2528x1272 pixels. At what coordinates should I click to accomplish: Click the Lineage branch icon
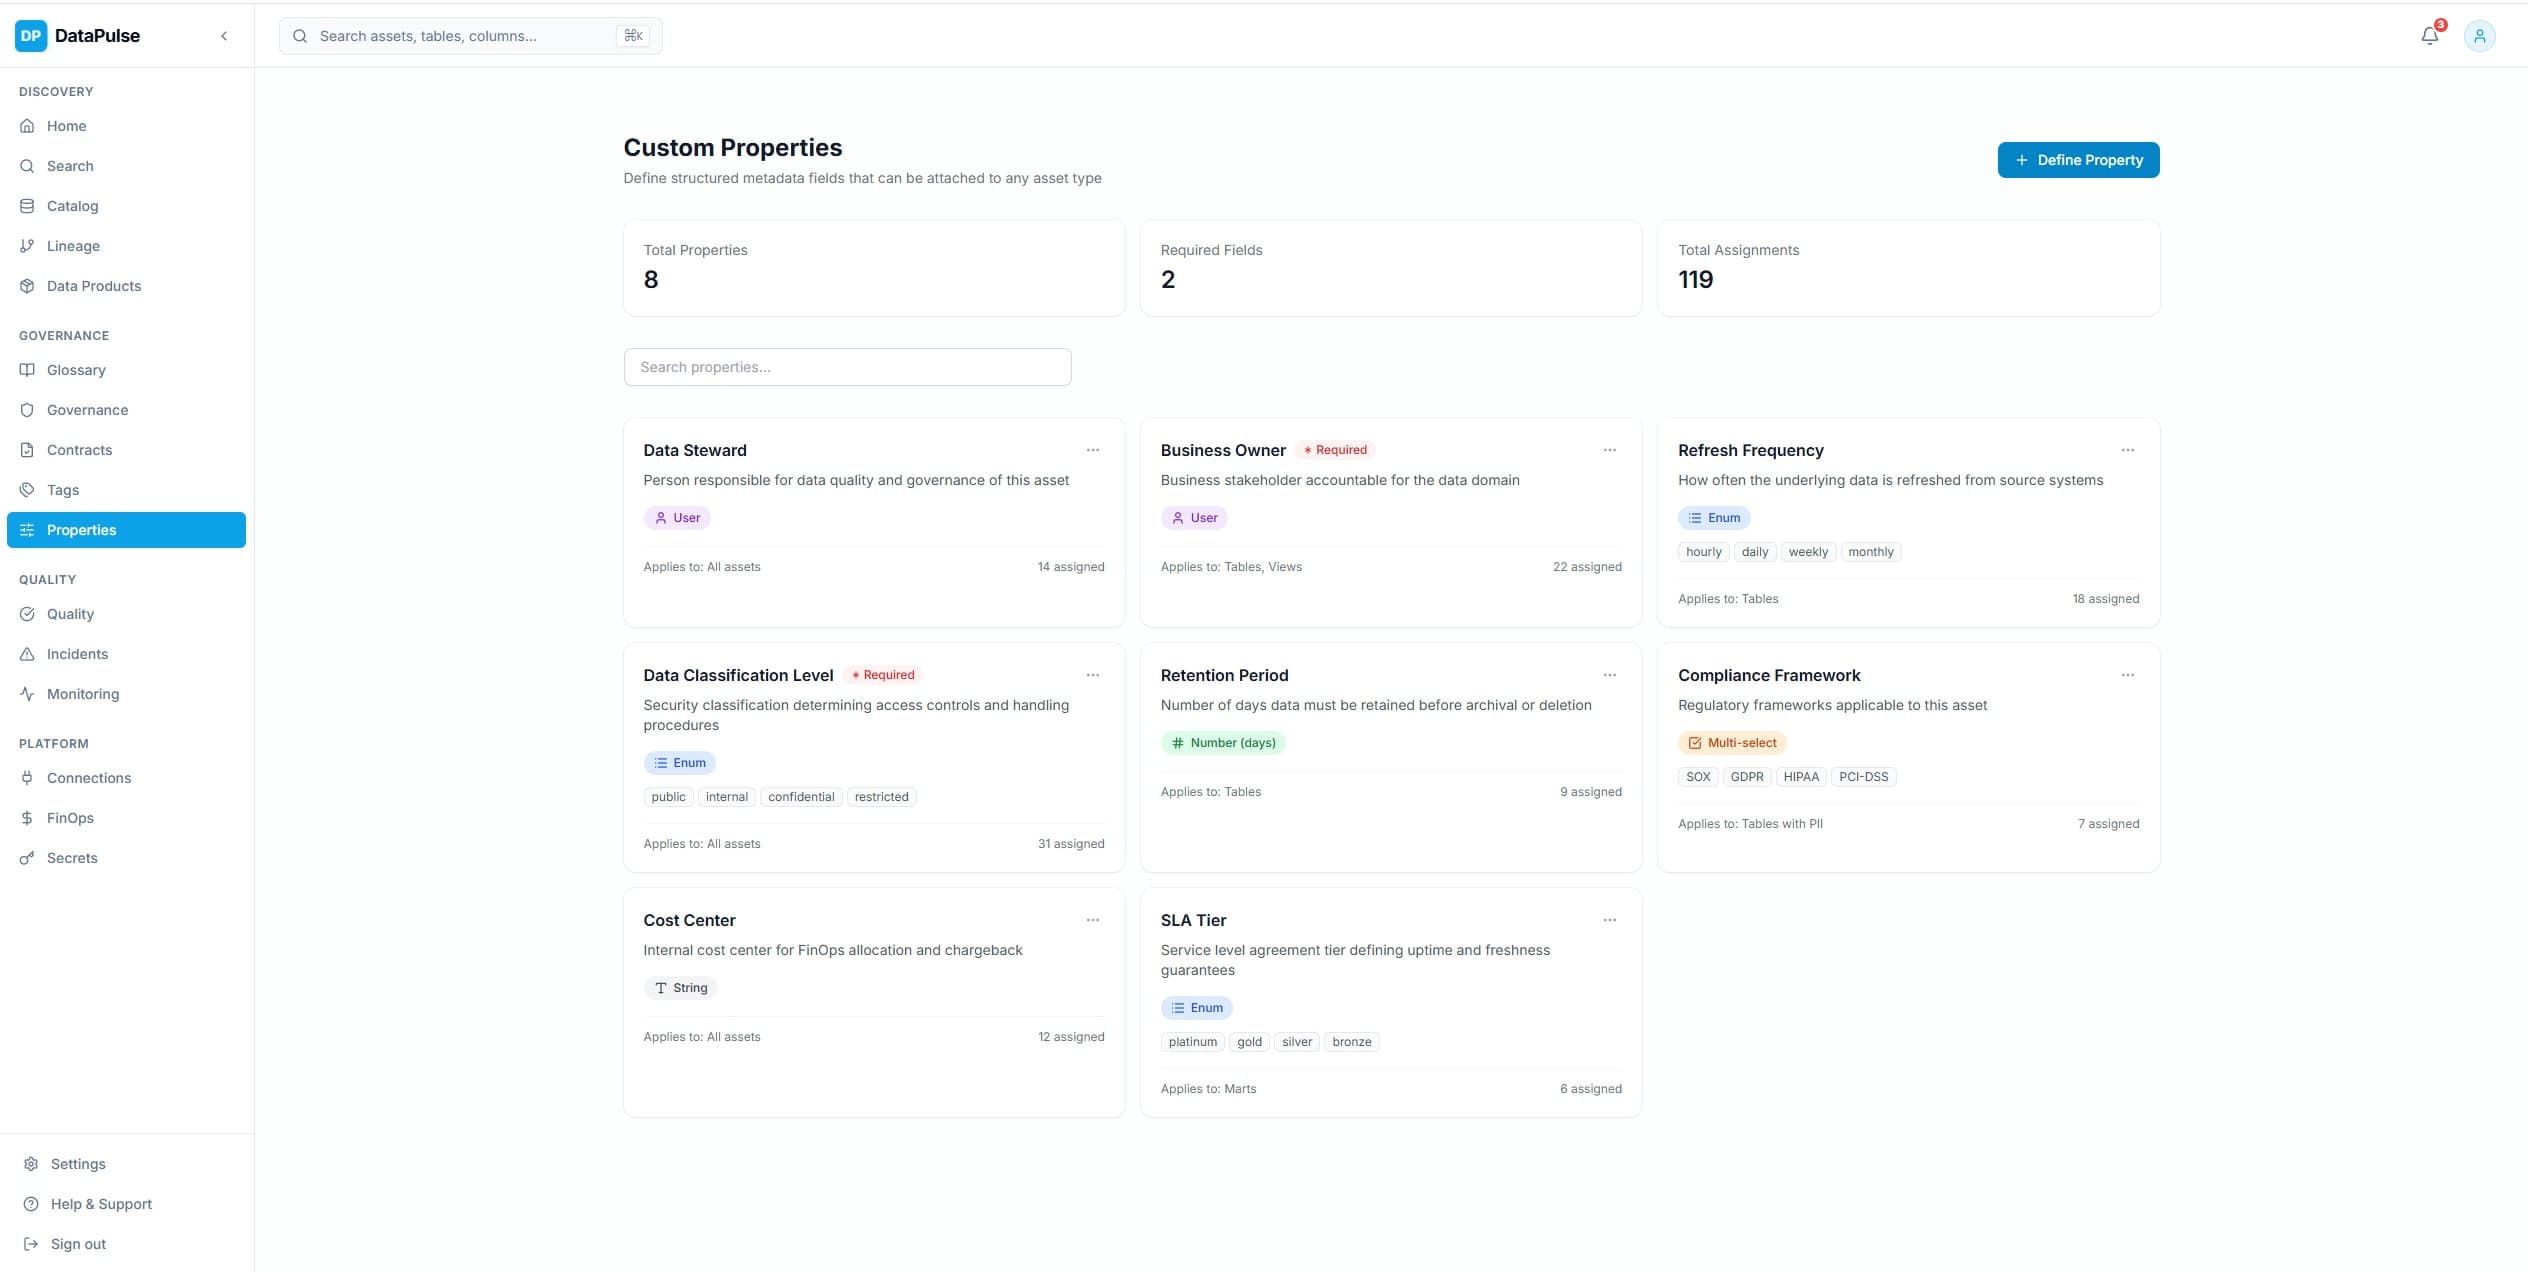(28, 245)
